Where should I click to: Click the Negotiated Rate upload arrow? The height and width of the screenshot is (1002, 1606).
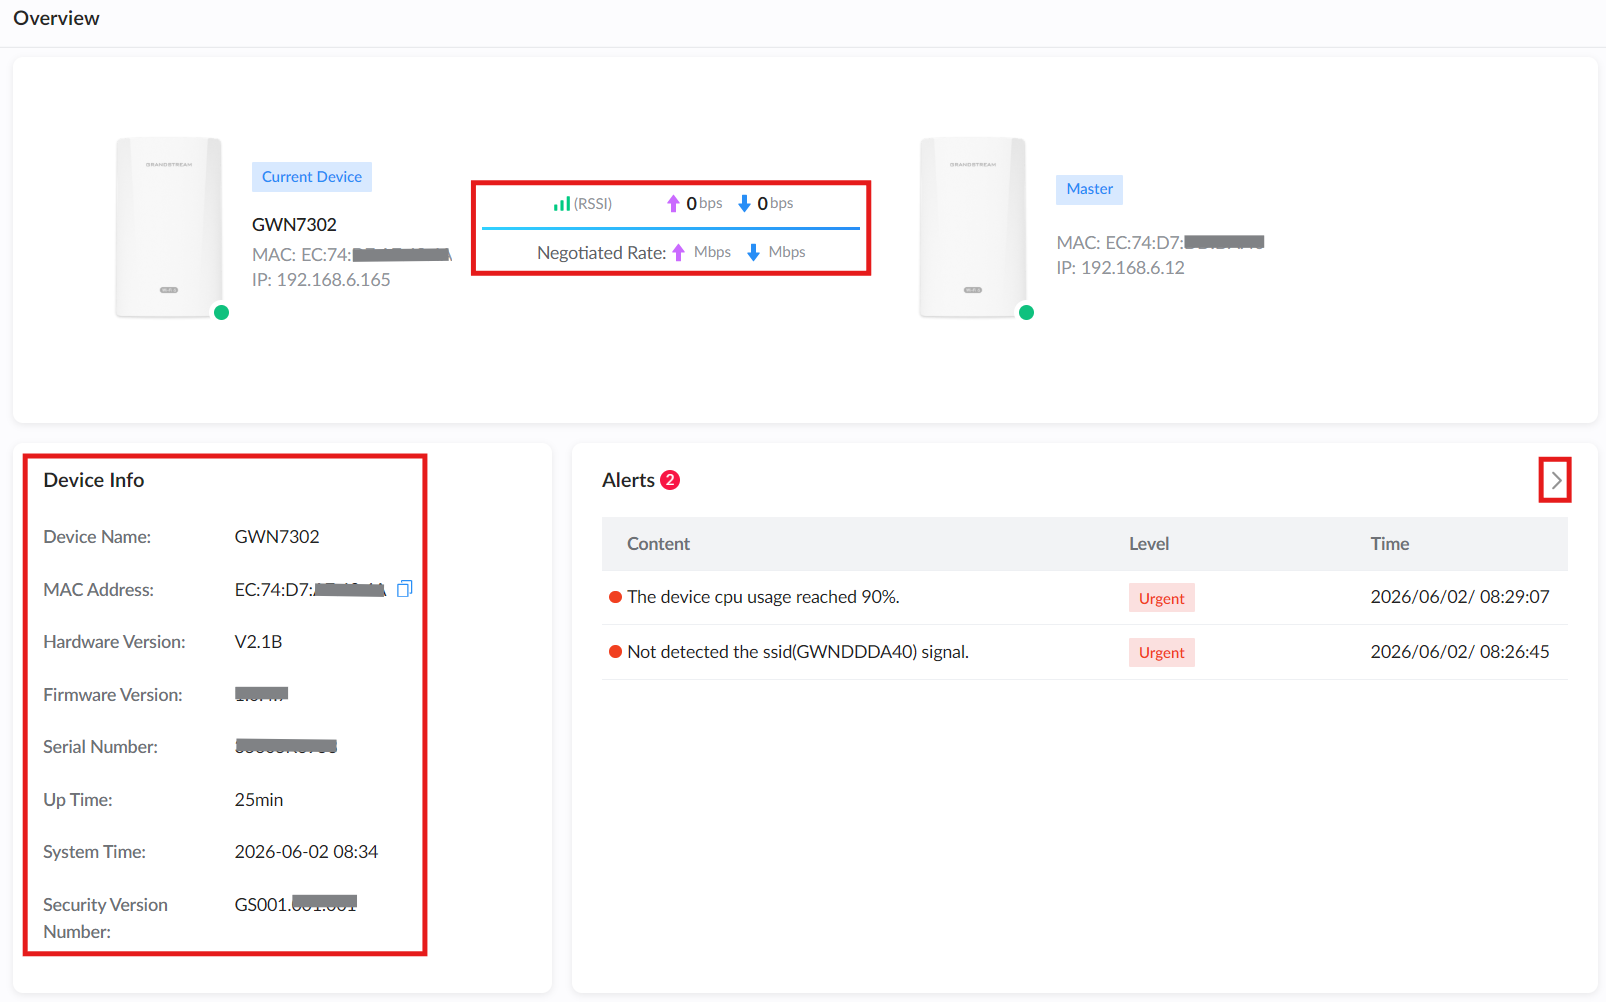click(x=678, y=252)
